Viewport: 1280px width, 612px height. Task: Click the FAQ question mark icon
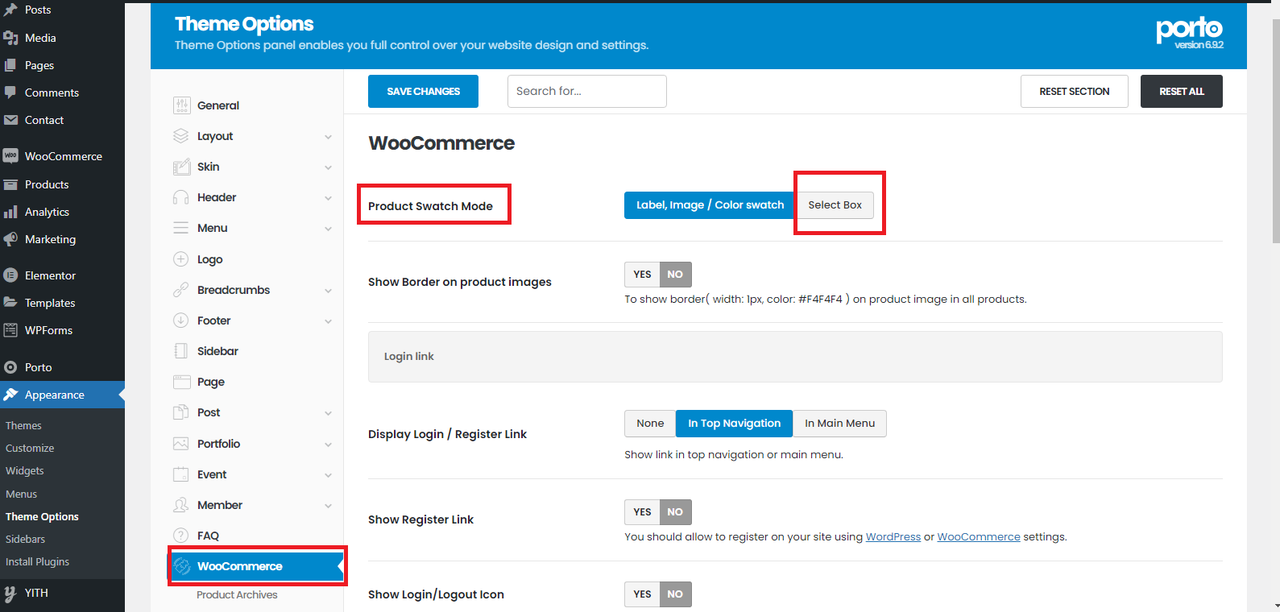tap(181, 536)
